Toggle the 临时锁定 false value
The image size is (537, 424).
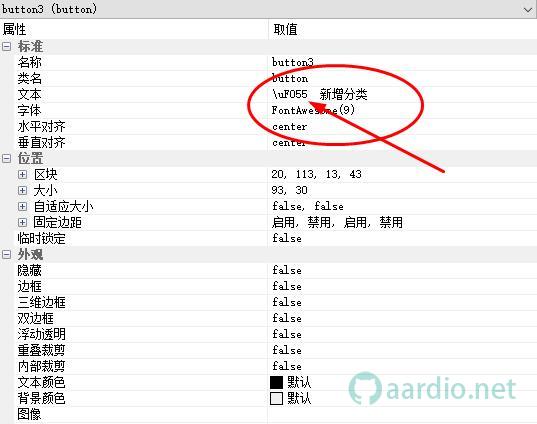click(x=287, y=238)
